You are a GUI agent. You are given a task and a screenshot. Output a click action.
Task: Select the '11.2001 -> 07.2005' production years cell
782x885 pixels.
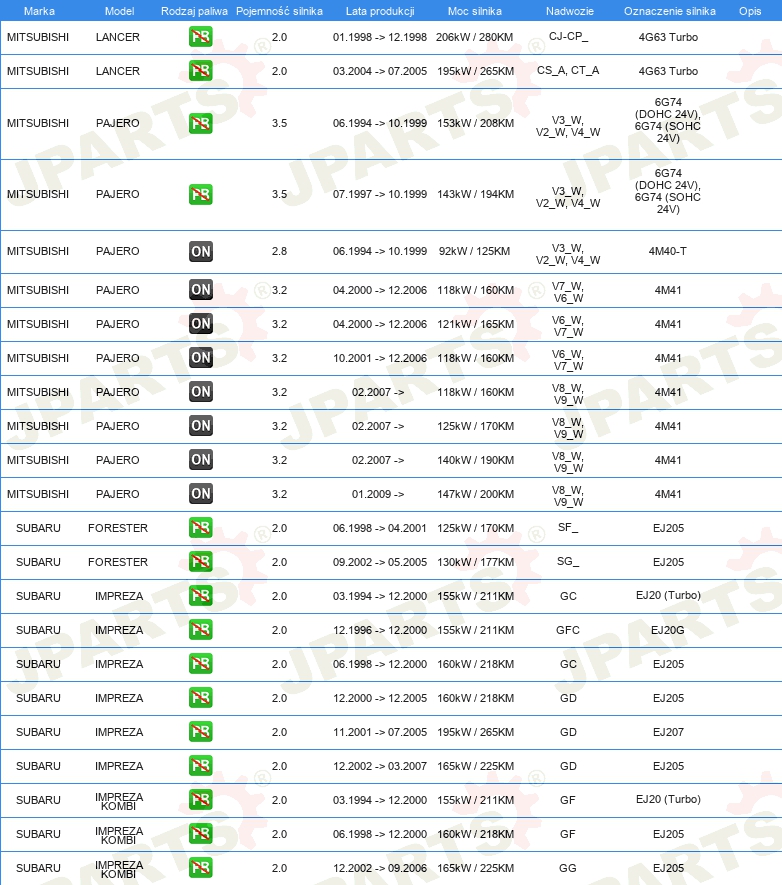tap(380, 732)
